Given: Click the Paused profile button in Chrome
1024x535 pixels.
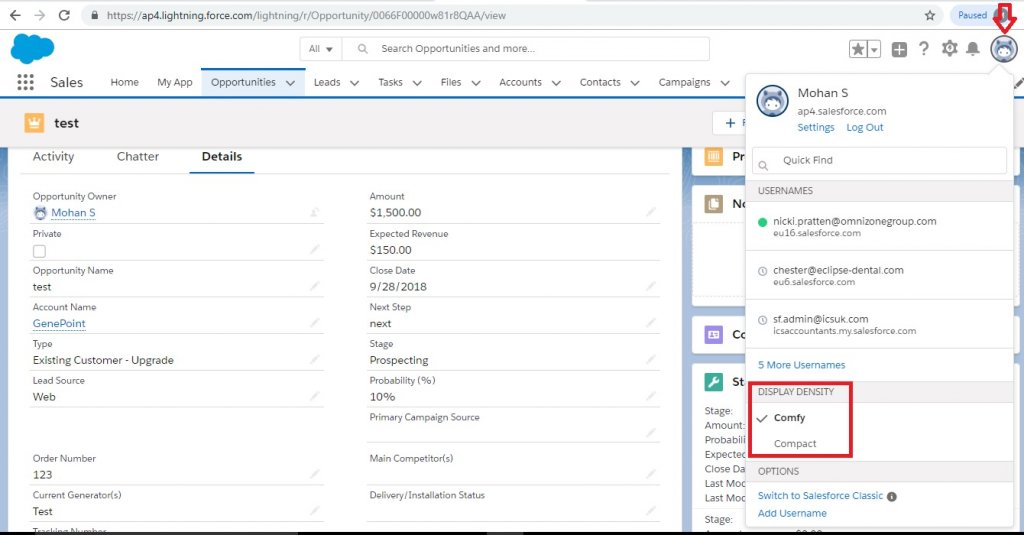Looking at the screenshot, I should click(x=982, y=15).
